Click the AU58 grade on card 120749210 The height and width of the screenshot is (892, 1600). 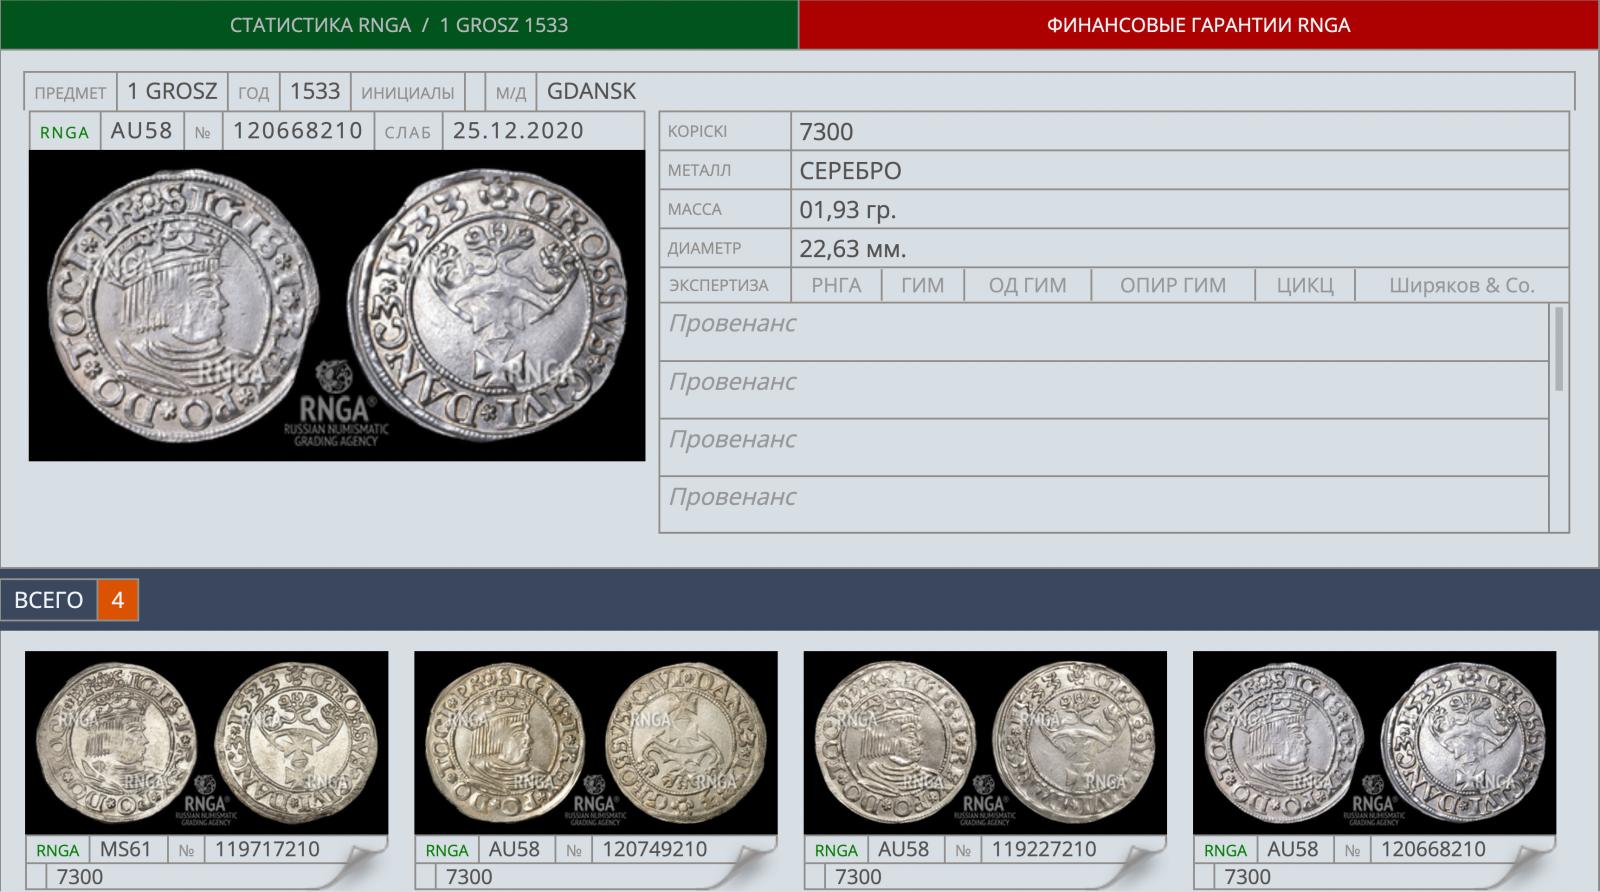[514, 849]
